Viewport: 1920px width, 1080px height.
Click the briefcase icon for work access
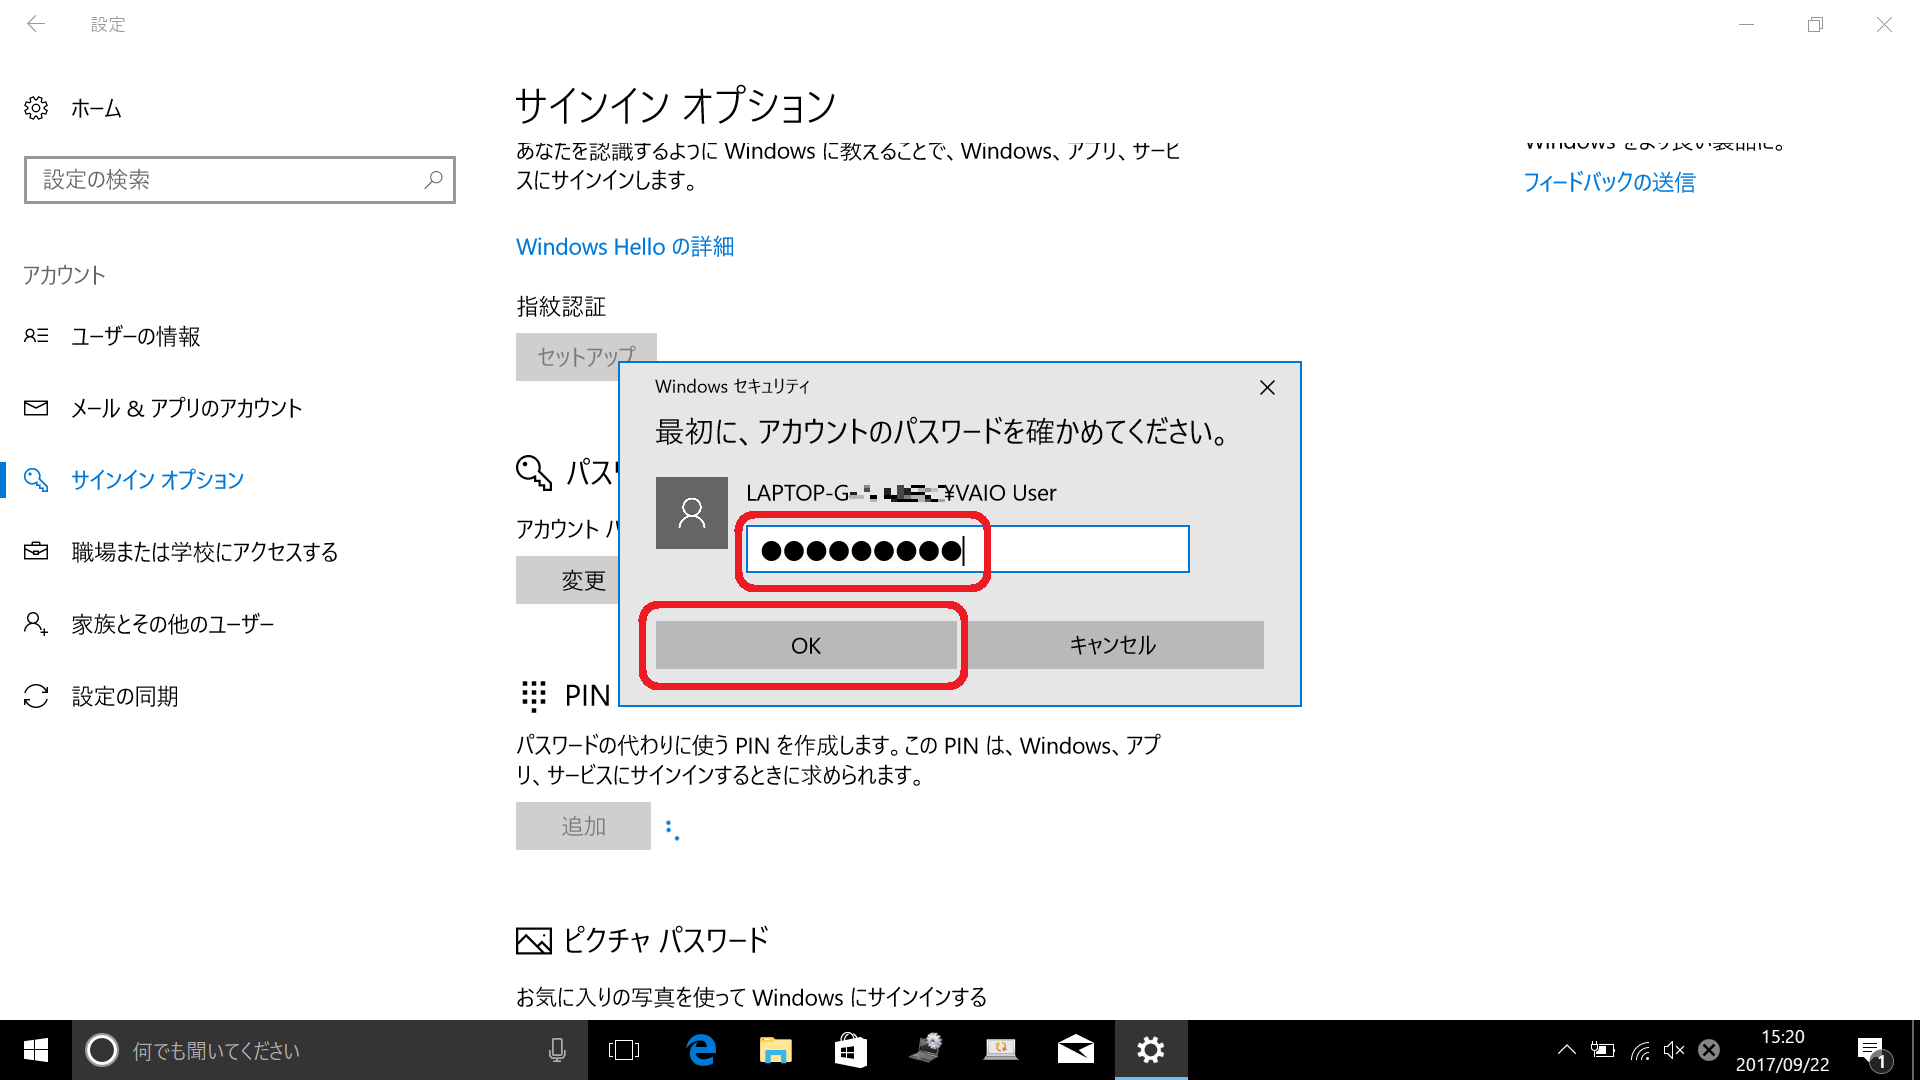(36, 551)
